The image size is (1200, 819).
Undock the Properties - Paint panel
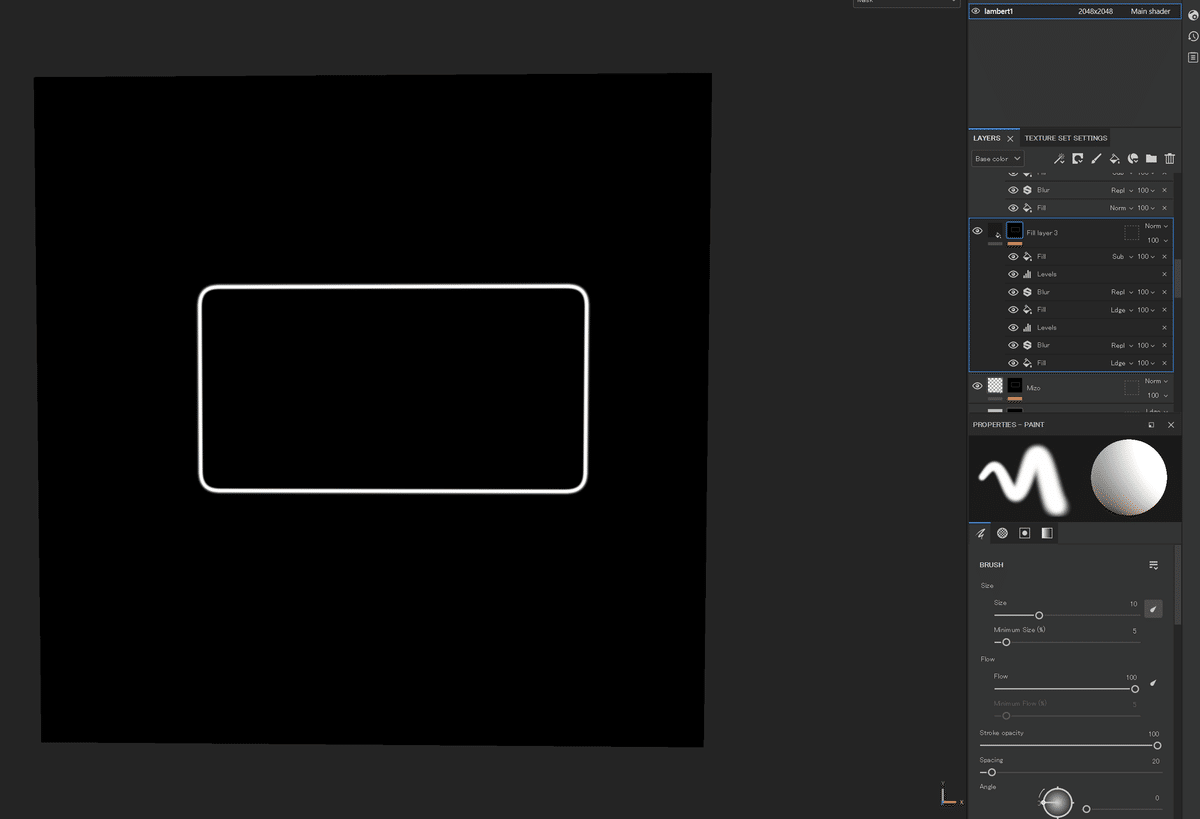coord(1151,425)
